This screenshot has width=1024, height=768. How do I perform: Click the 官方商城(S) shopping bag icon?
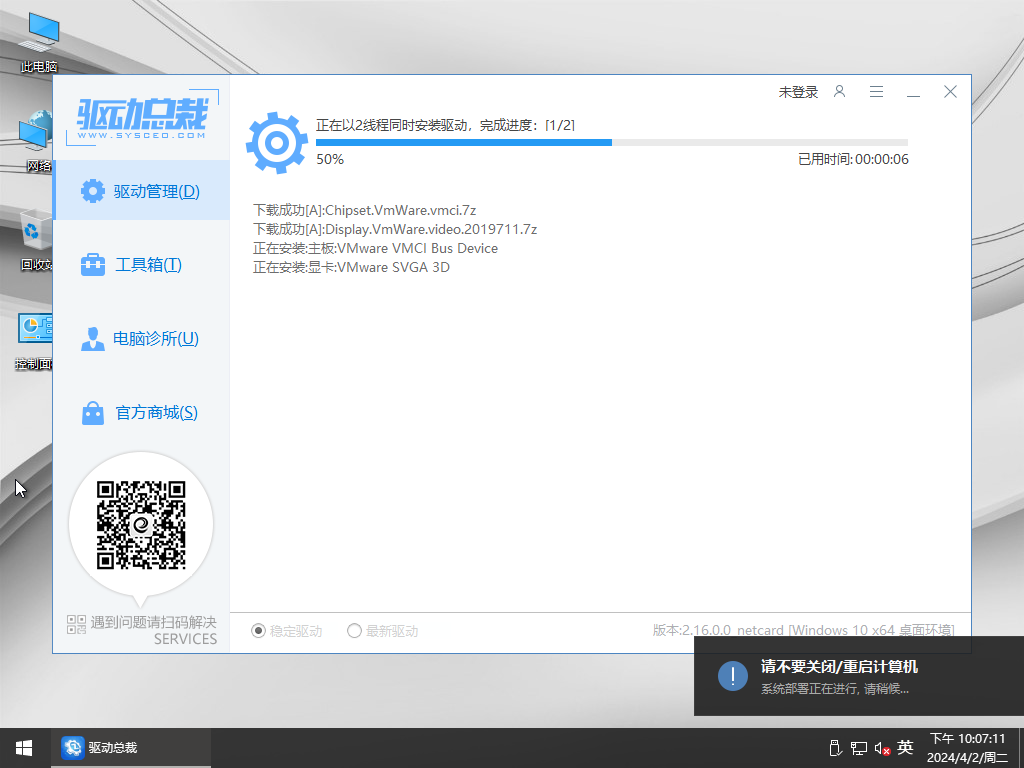[x=93, y=413]
